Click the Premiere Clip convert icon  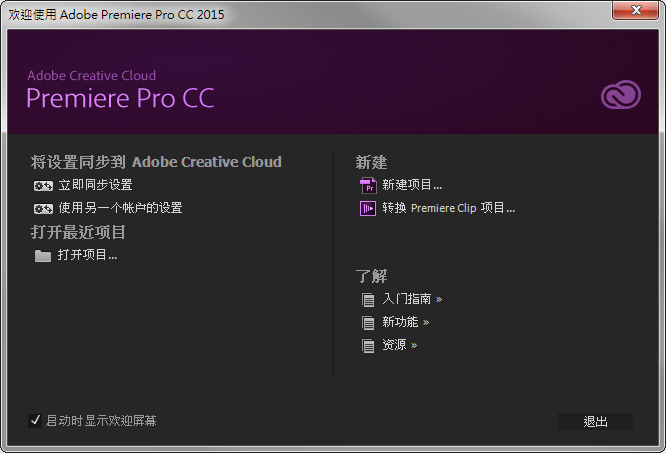click(368, 208)
